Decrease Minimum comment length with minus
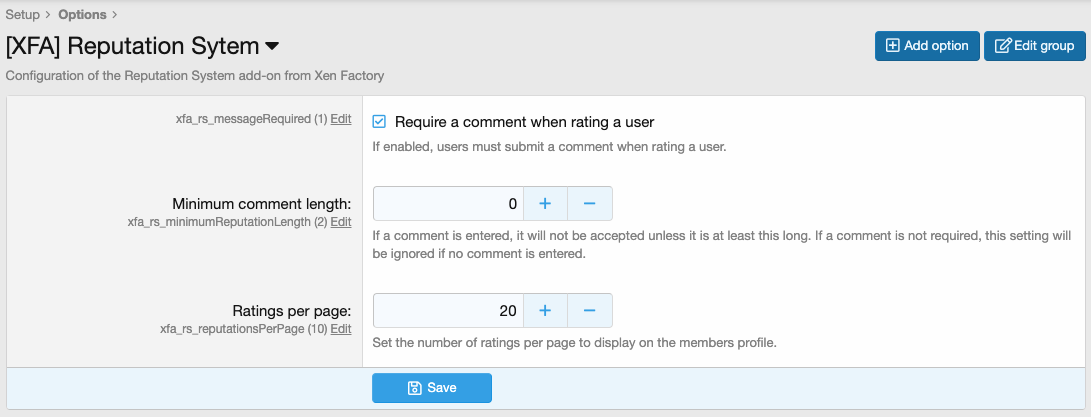The image size is (1091, 417). [590, 204]
